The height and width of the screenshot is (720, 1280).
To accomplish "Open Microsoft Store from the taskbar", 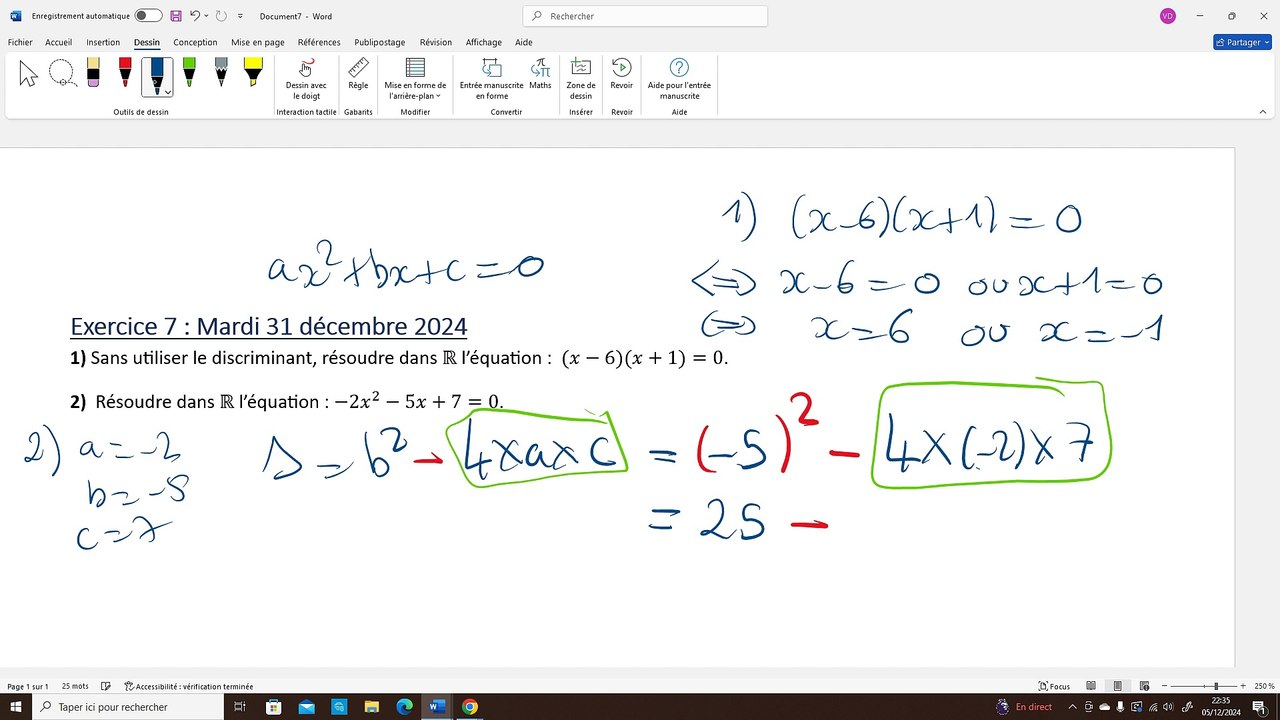I will (274, 707).
